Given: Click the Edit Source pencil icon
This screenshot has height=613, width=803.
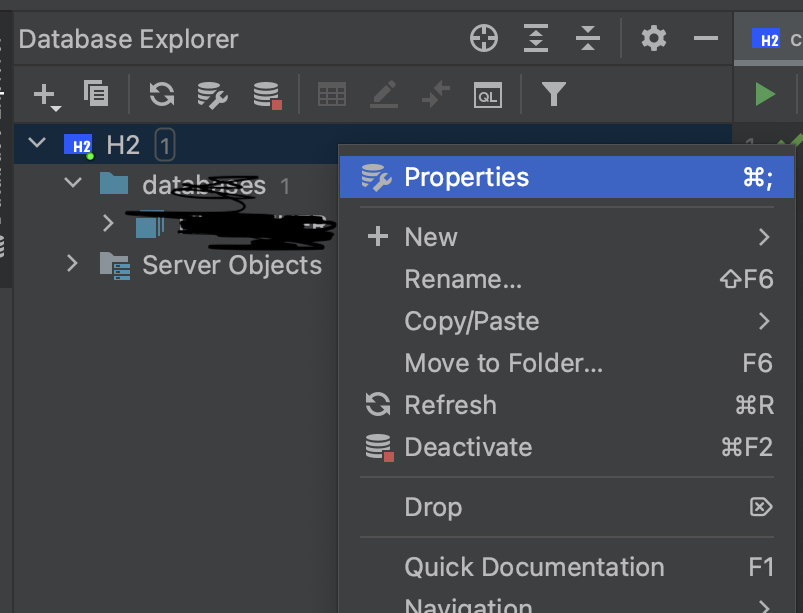Looking at the screenshot, I should click(384, 94).
